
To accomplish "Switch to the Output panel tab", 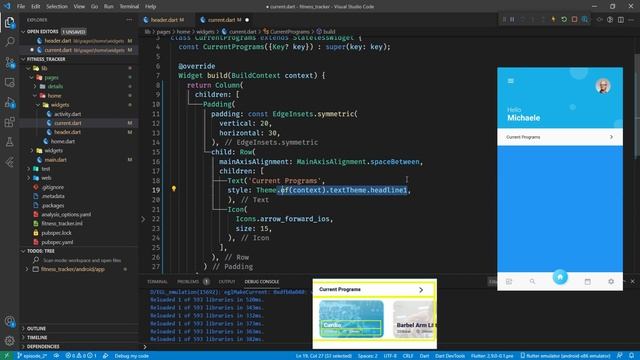I will point(227,282).
